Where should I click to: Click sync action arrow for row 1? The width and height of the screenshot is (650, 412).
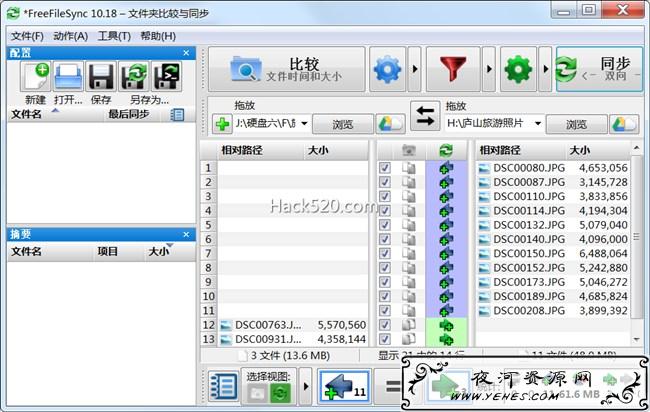pos(446,168)
